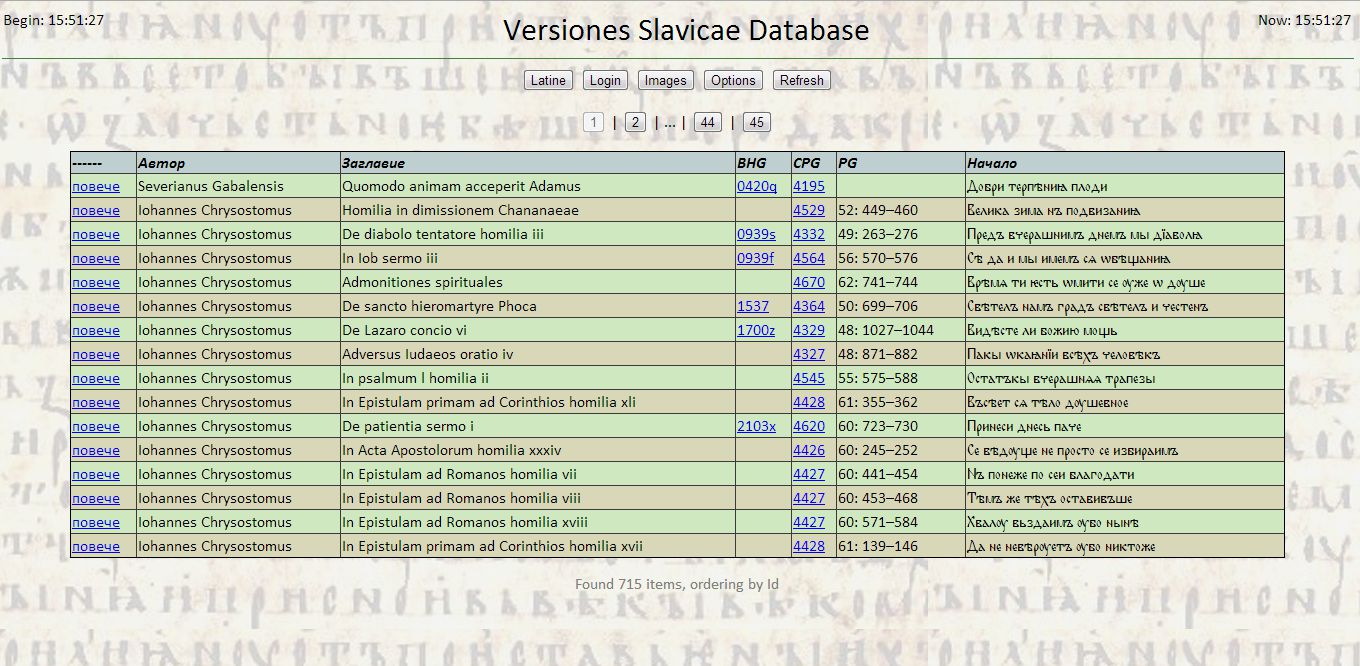Follow BHG link 1537
Viewport: 1360px width, 666px height.
pos(753,306)
